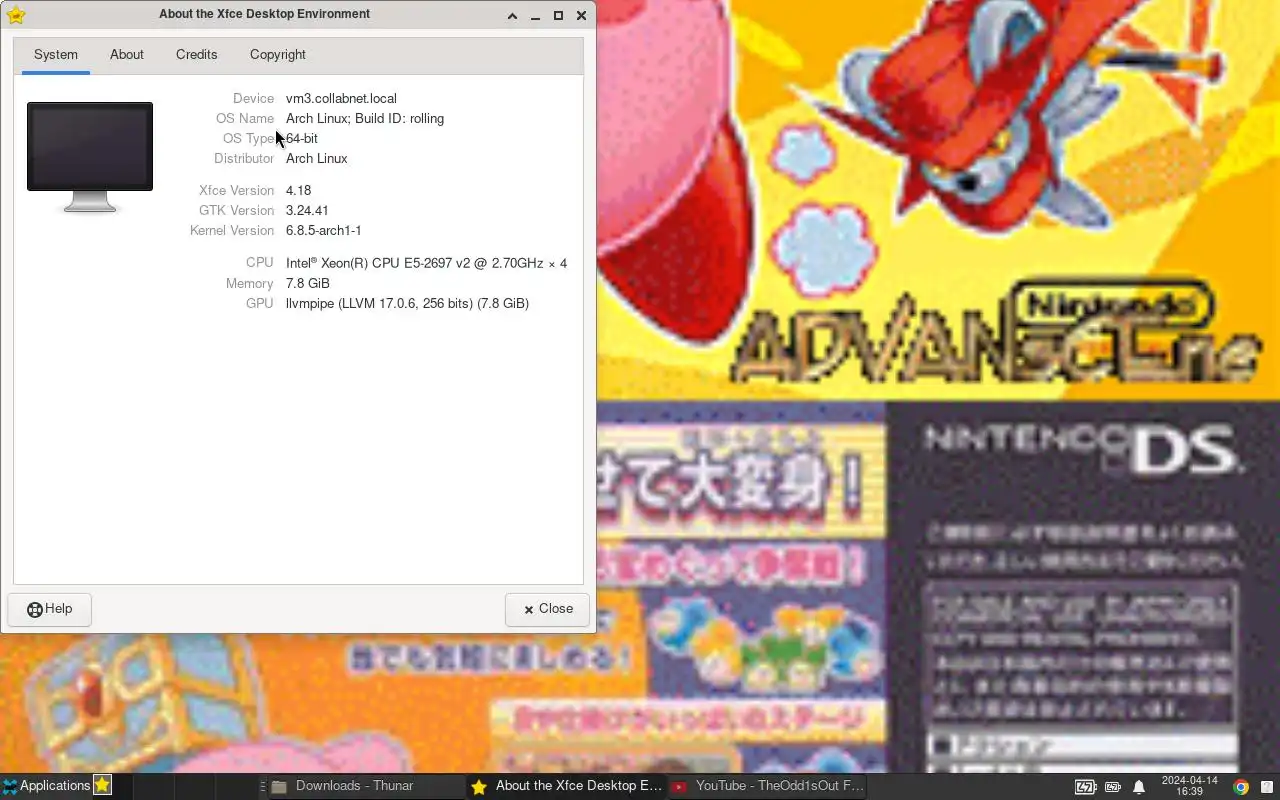
Task: Select the About the Xfce Desktop taskbar entry
Action: point(566,786)
